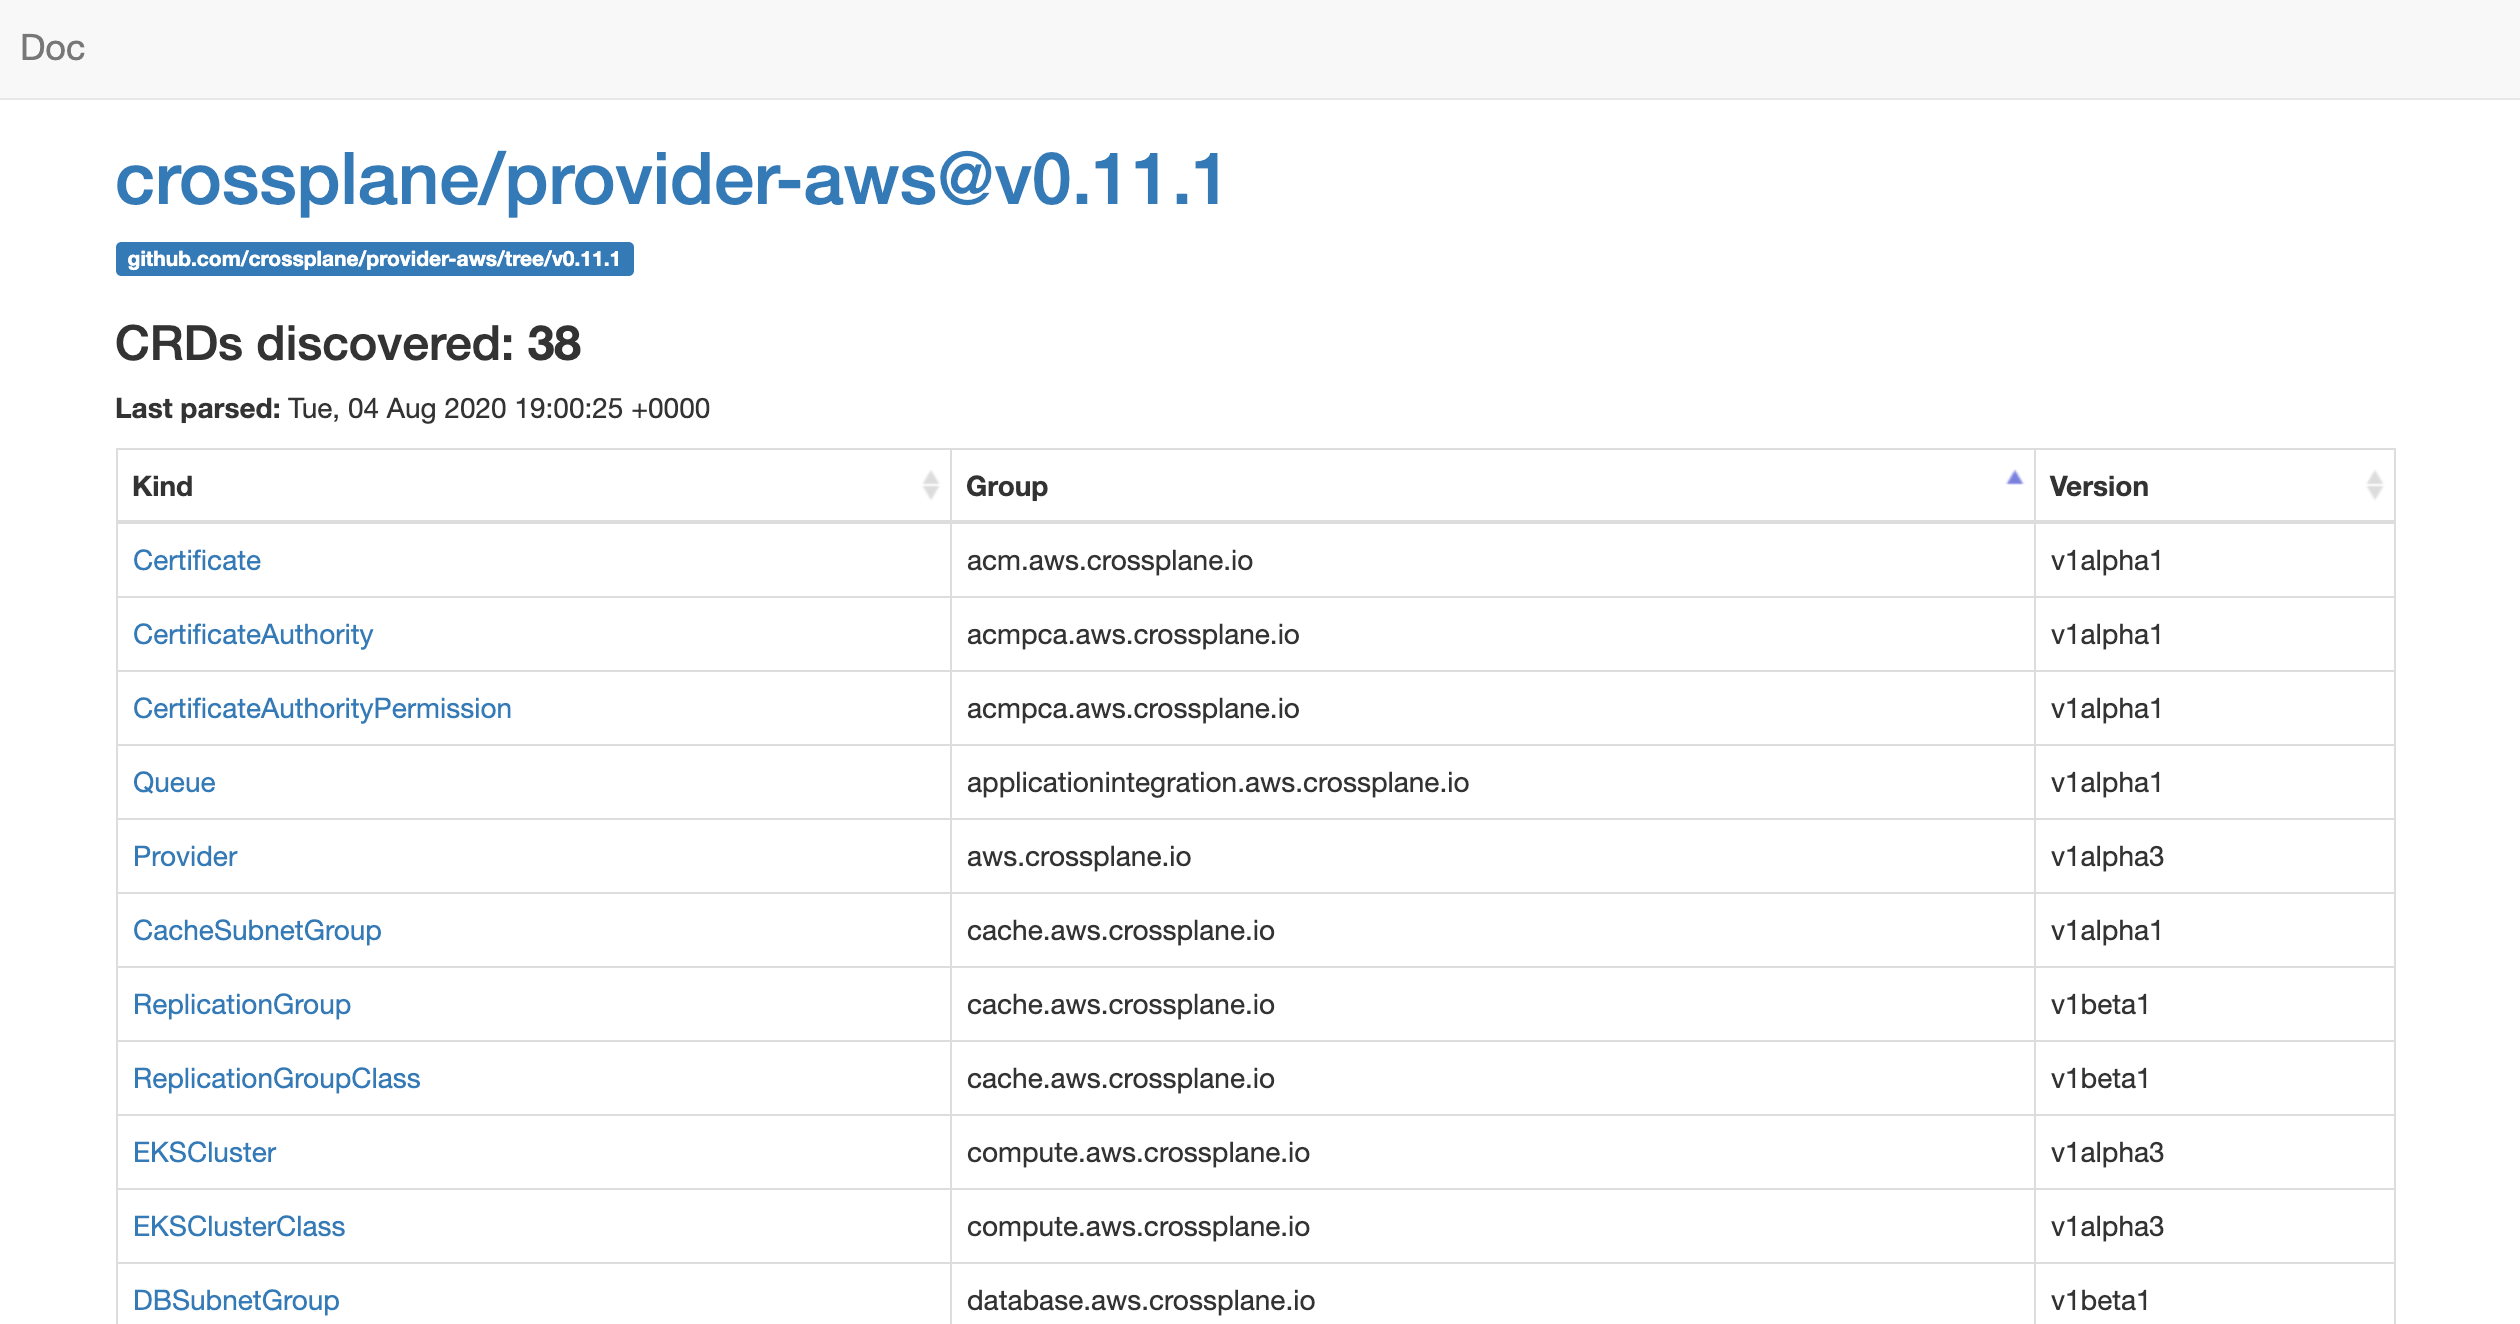Open the GitHub tree/v0.11.1 repository badge
The width and height of the screenshot is (2520, 1324).
pos(374,259)
